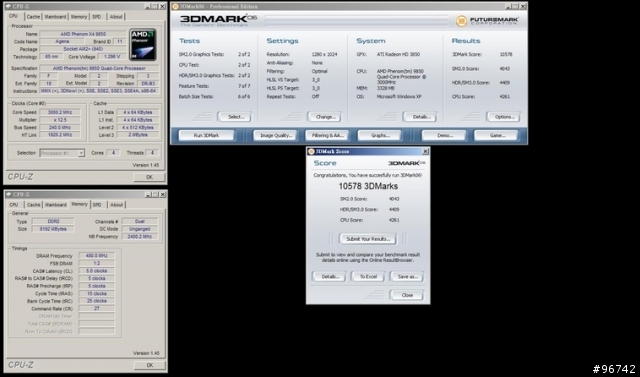
Task: Open system Details... in main 3DMark window
Action: [x=420, y=117]
